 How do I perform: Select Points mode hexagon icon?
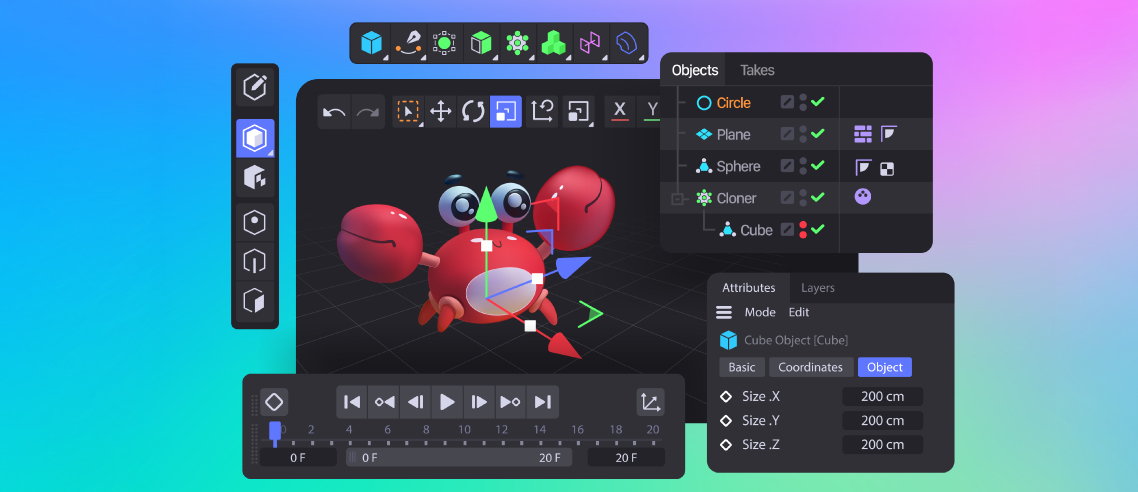point(255,223)
